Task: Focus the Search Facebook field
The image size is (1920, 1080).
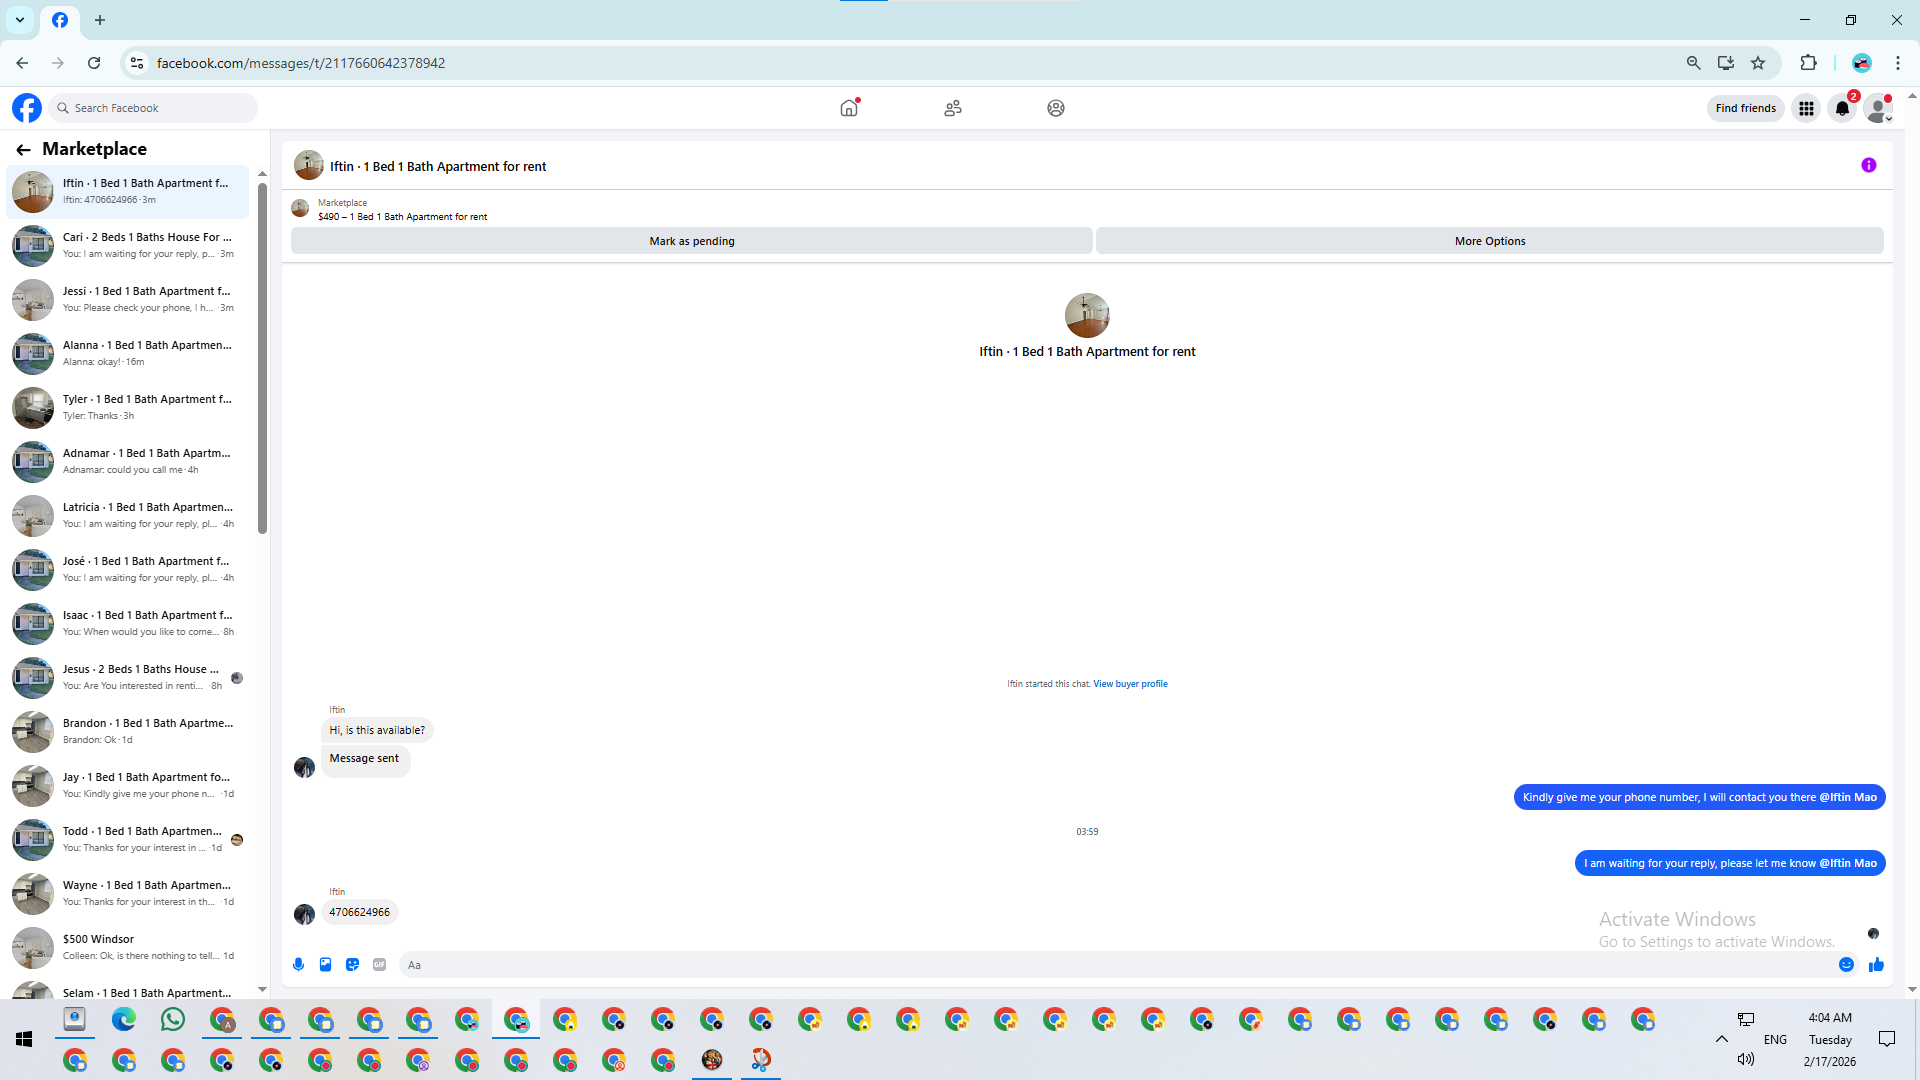Action: 155,108
